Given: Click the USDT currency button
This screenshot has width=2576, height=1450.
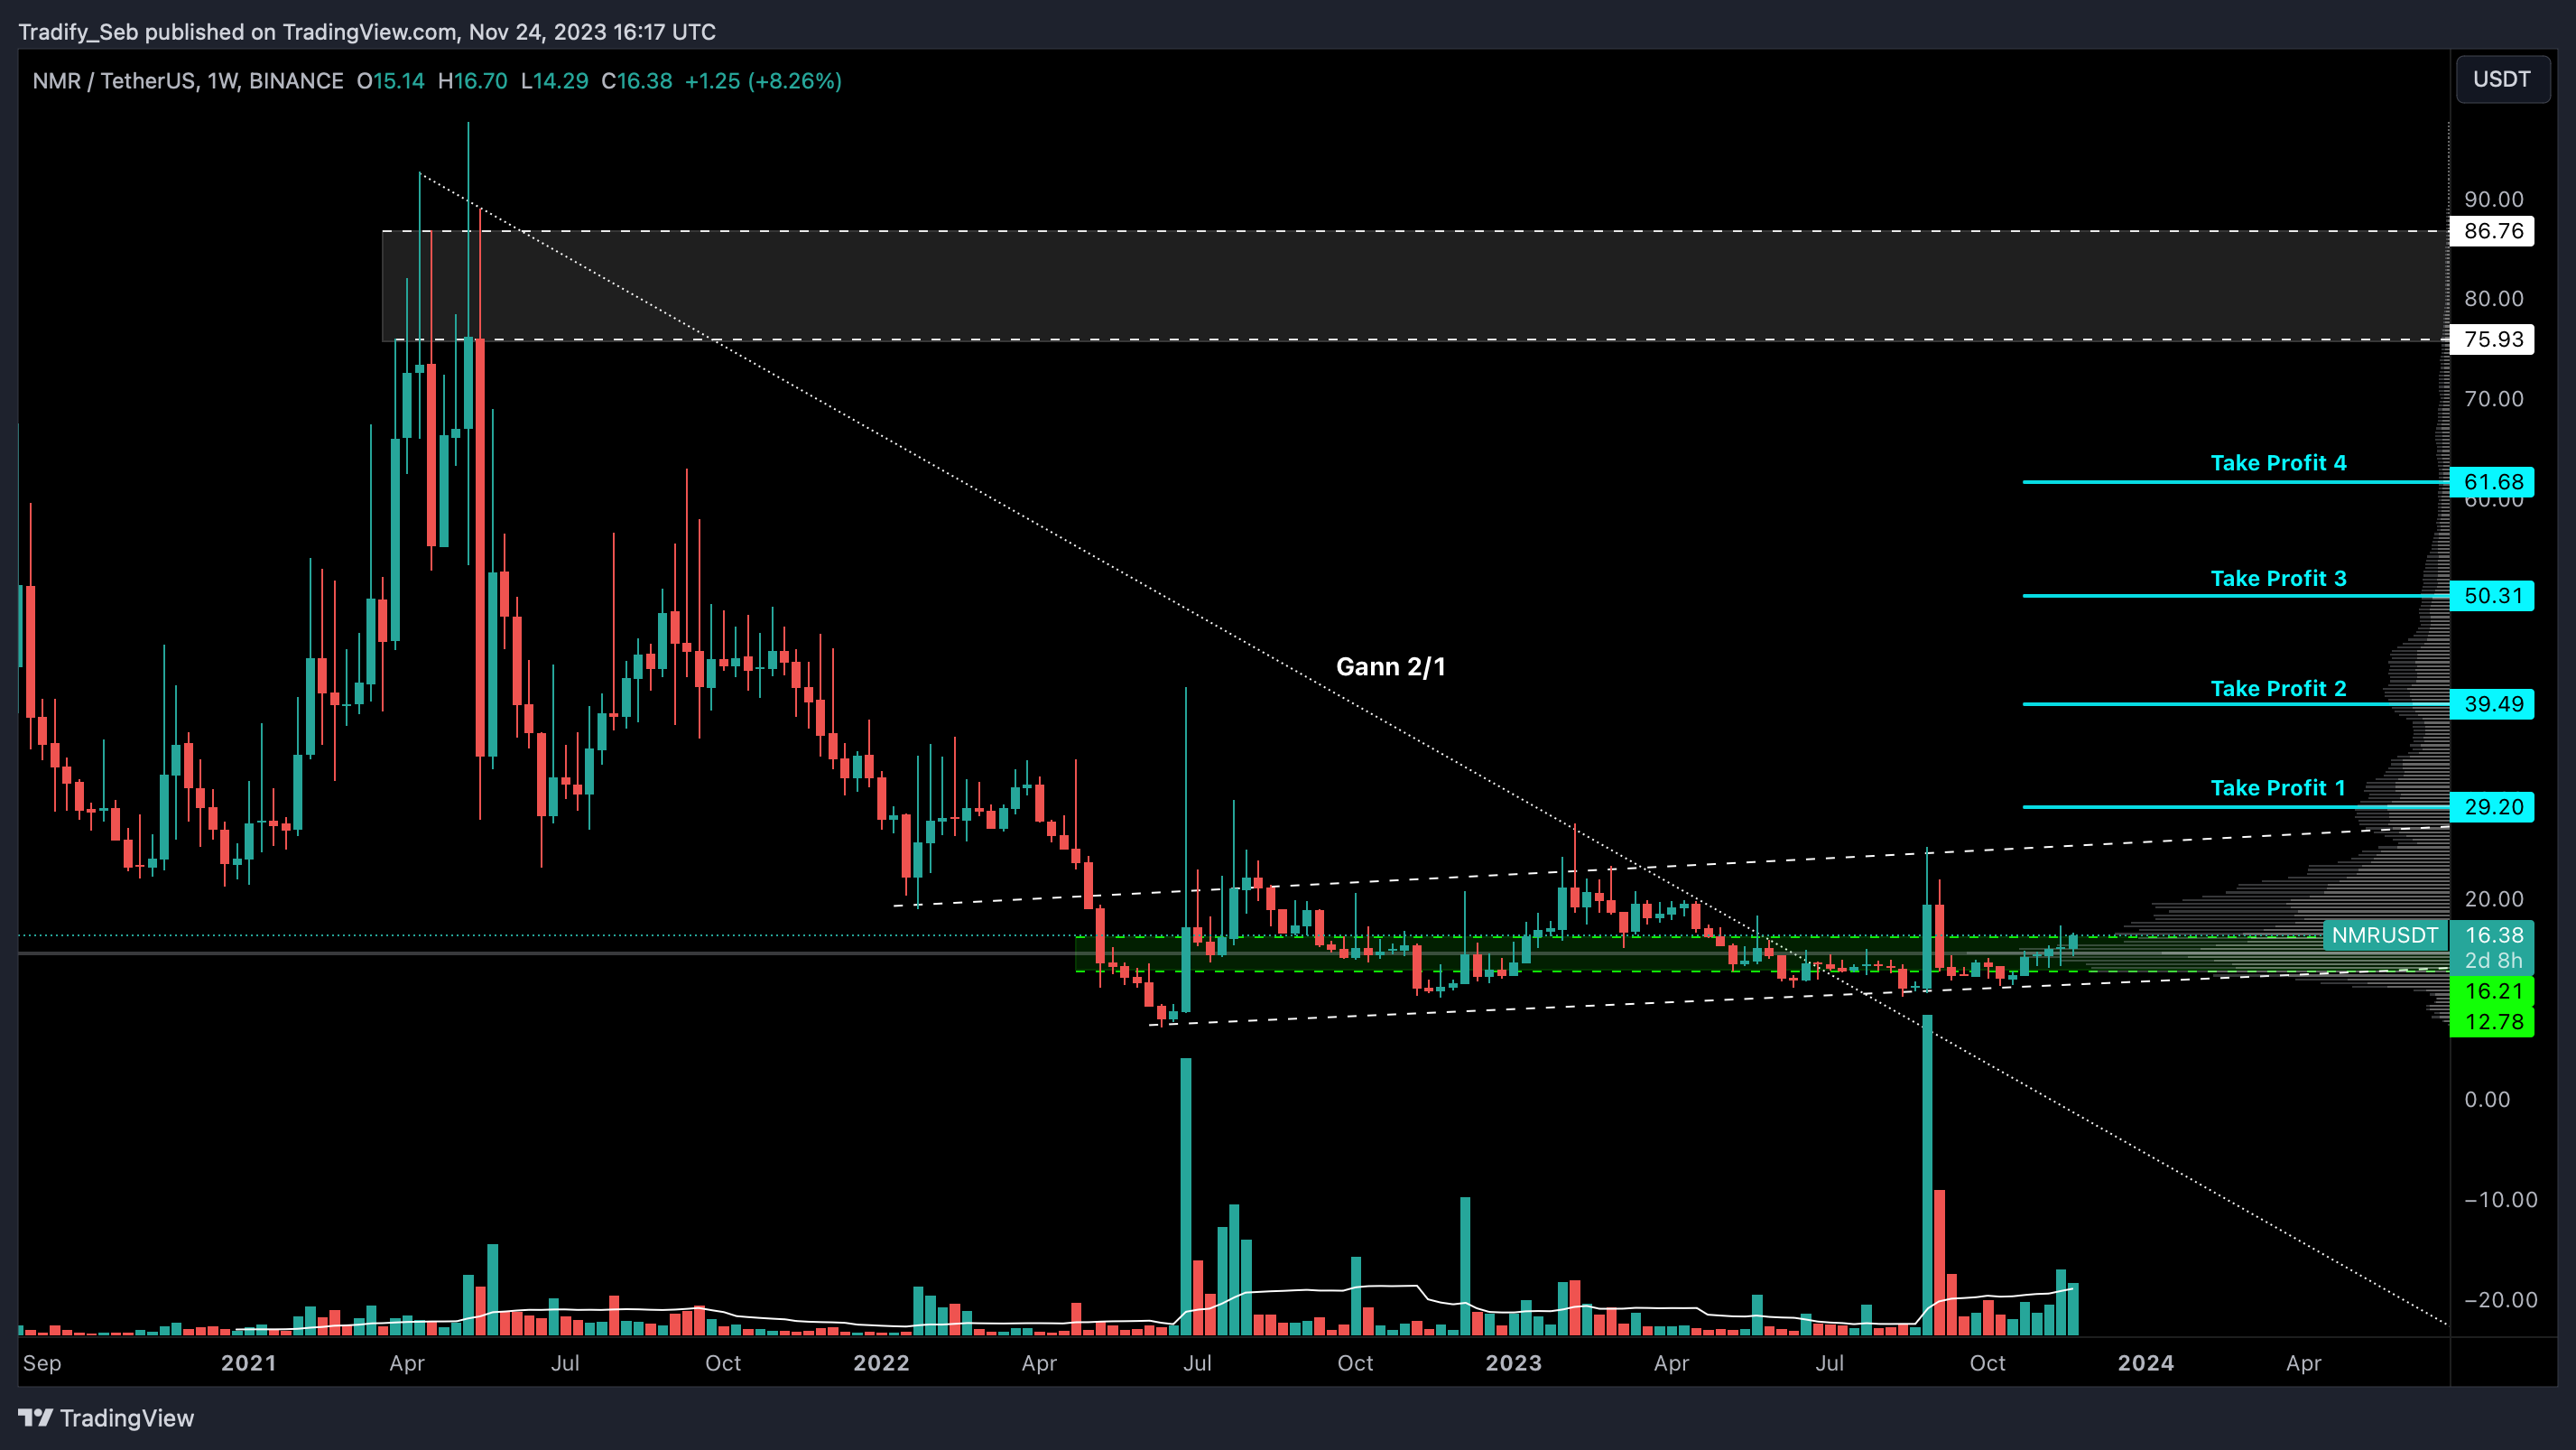Looking at the screenshot, I should coord(2501,79).
